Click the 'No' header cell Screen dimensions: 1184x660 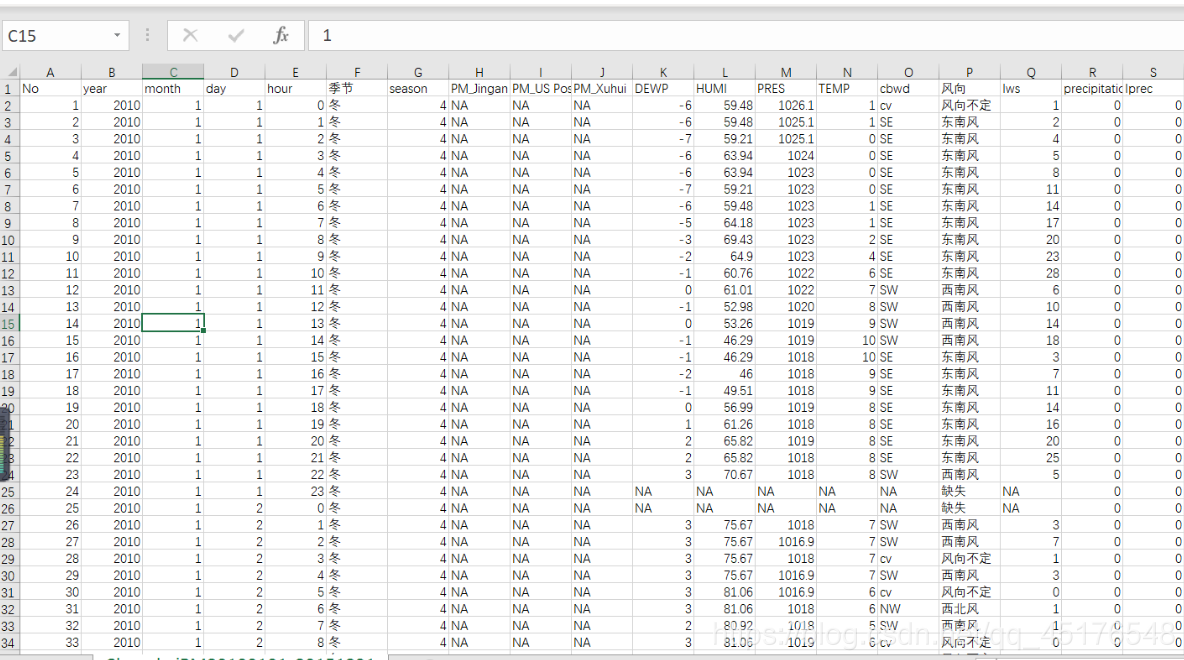51,88
